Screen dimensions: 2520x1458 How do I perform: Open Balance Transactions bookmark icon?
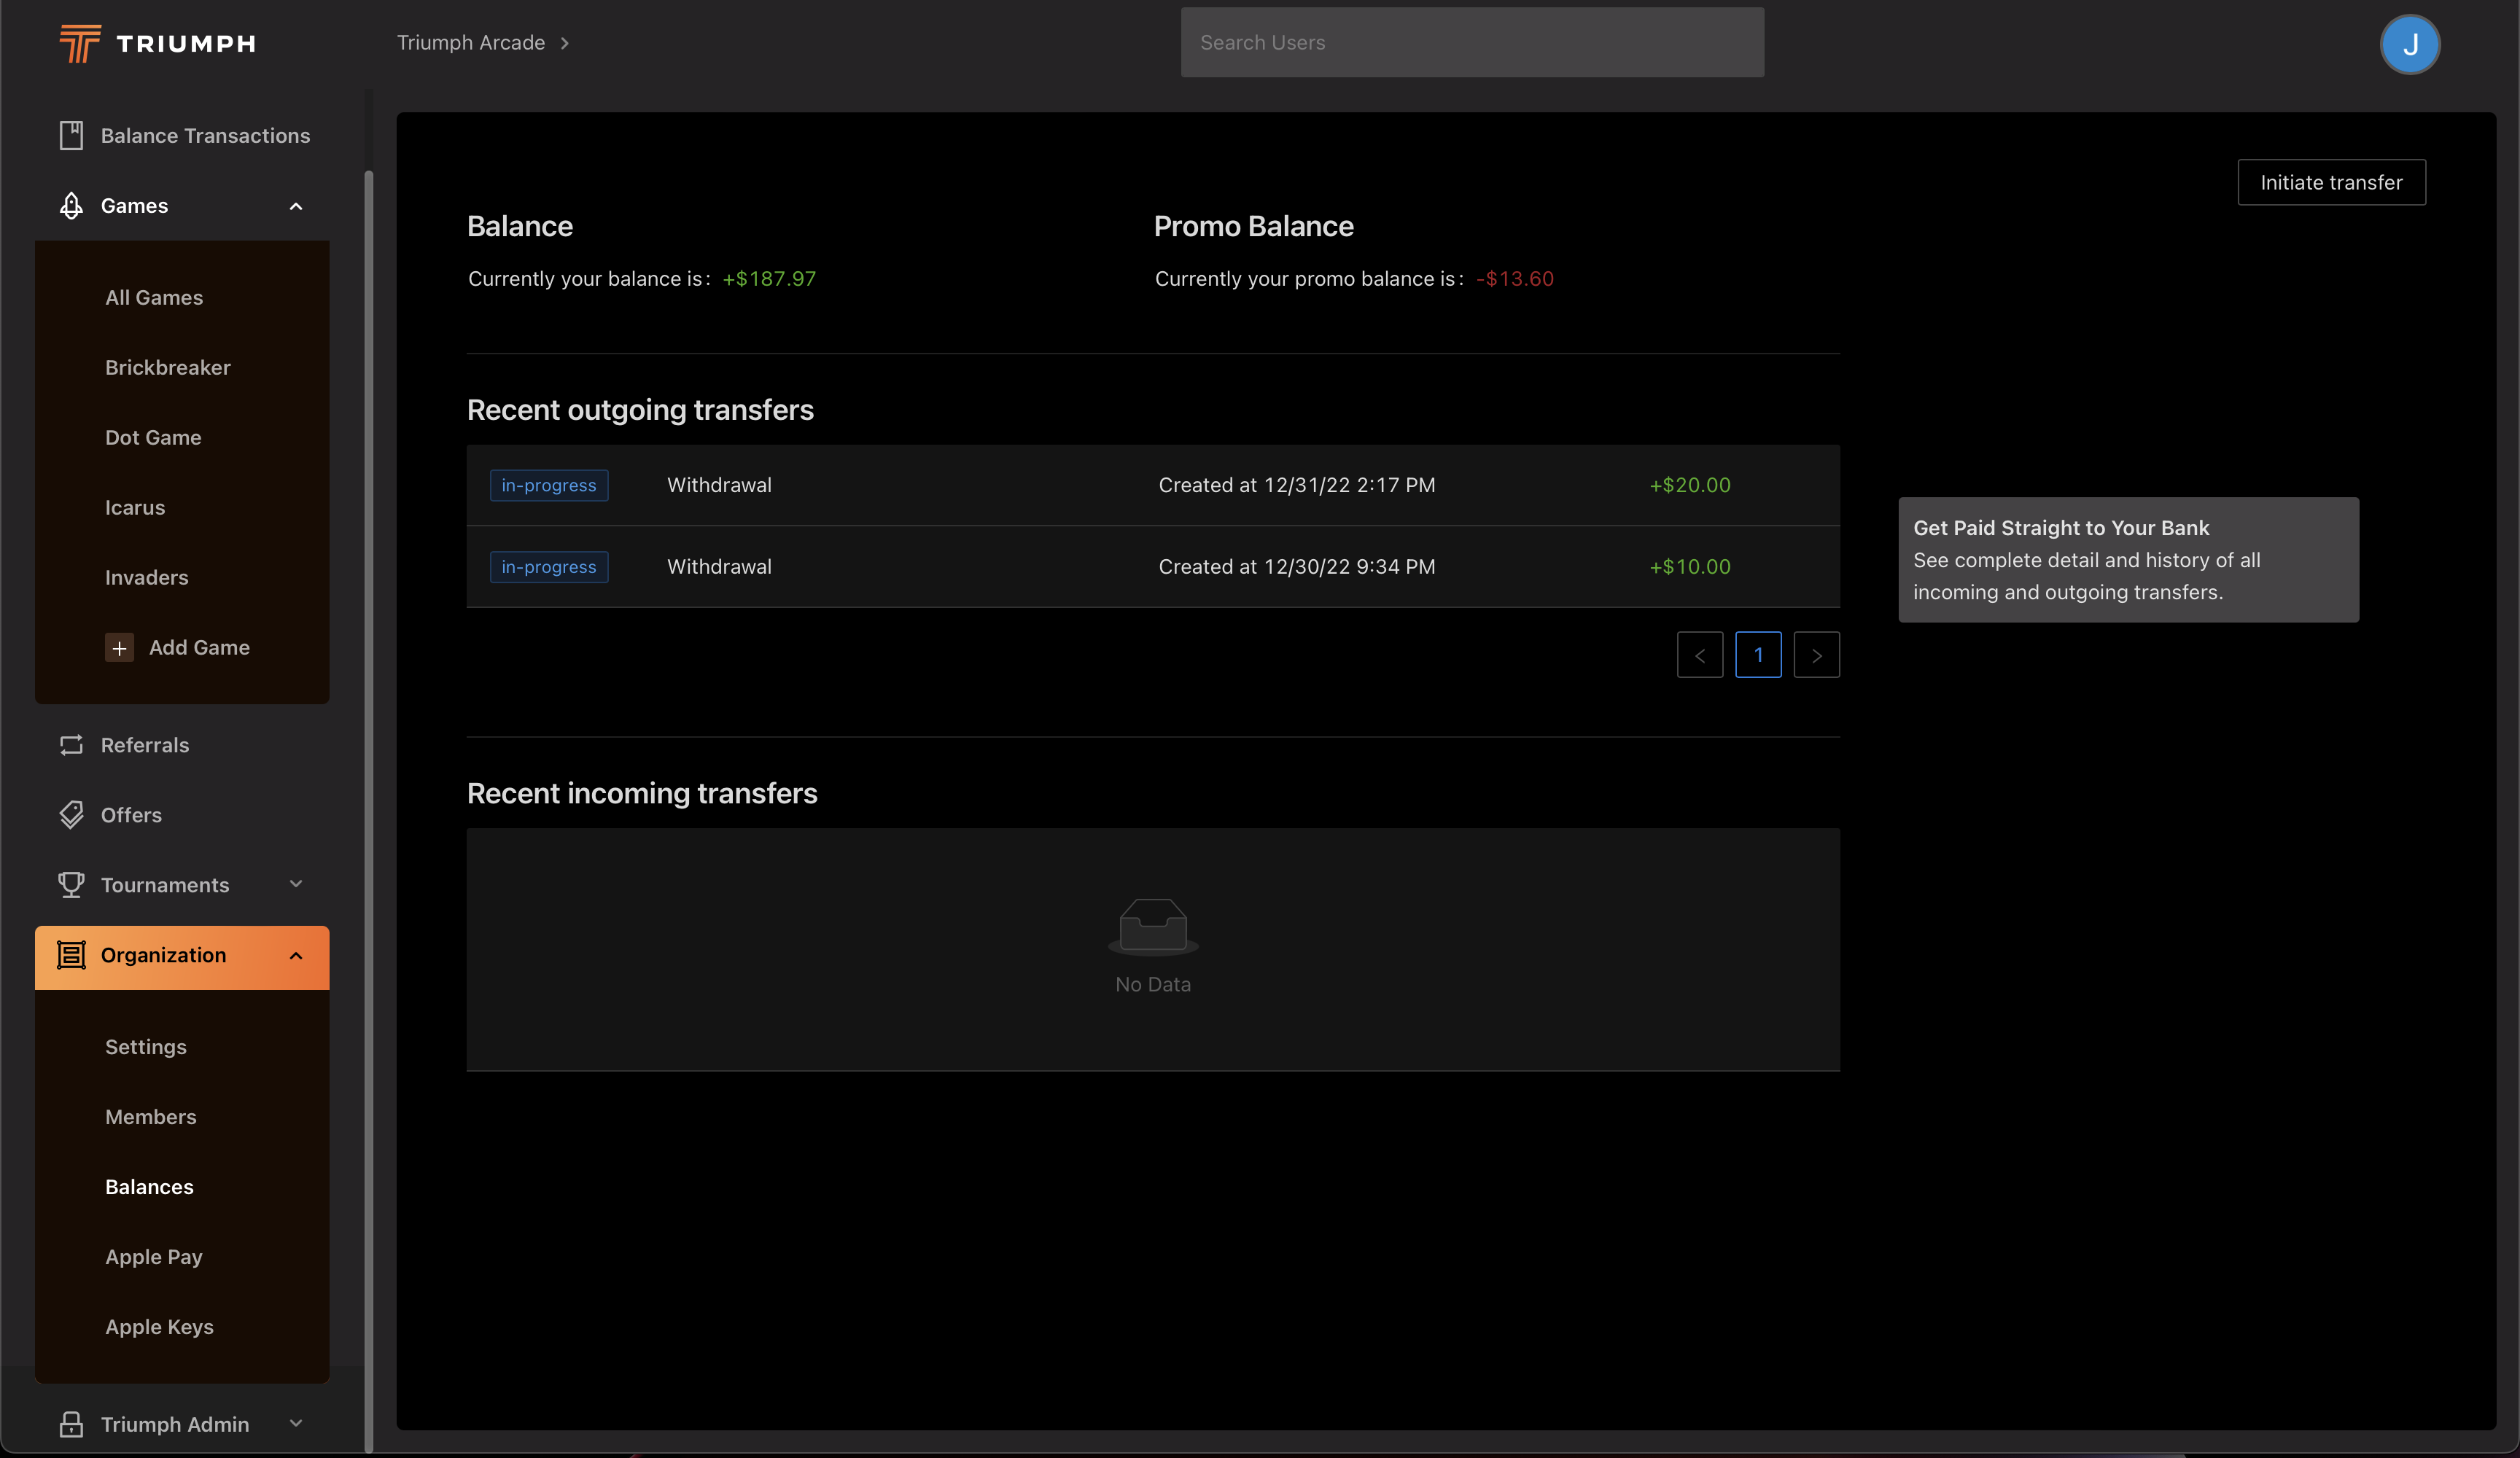71,135
